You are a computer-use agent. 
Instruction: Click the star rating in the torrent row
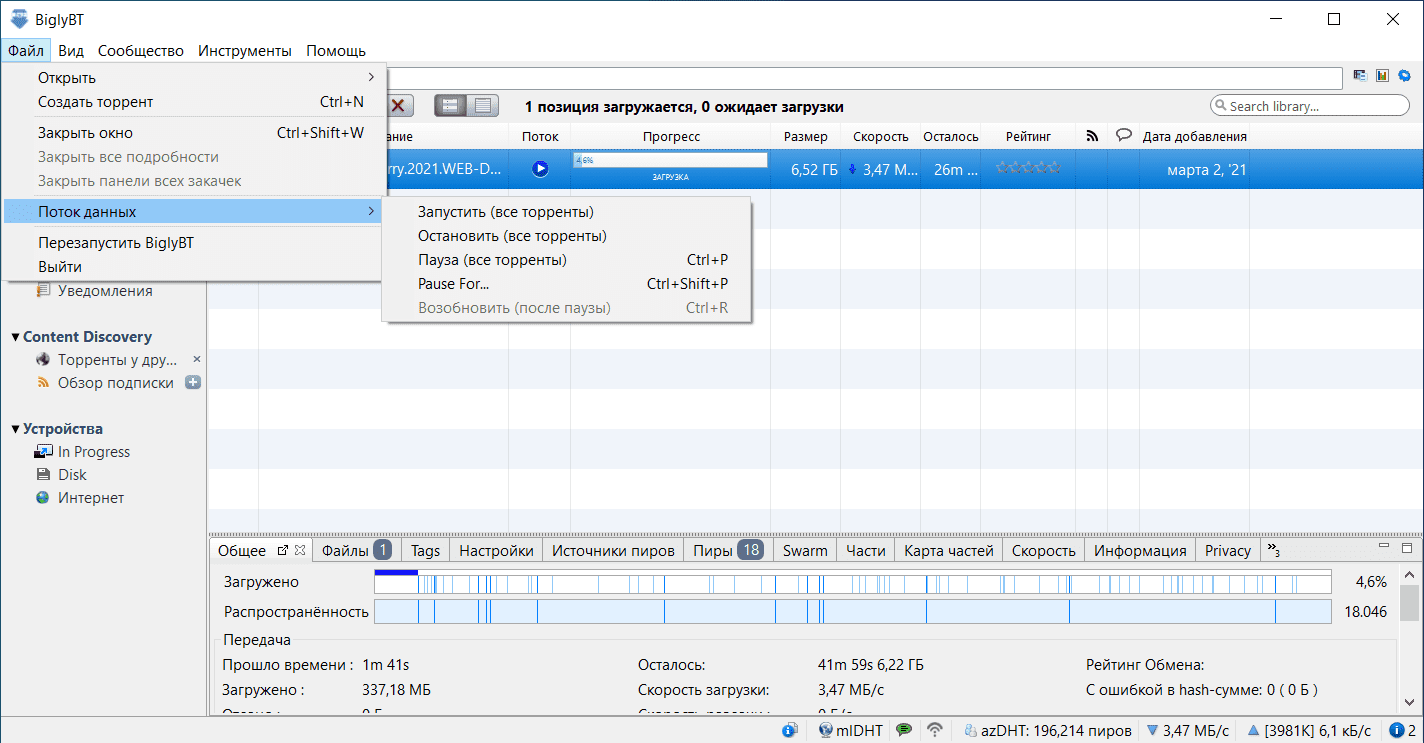1027,169
